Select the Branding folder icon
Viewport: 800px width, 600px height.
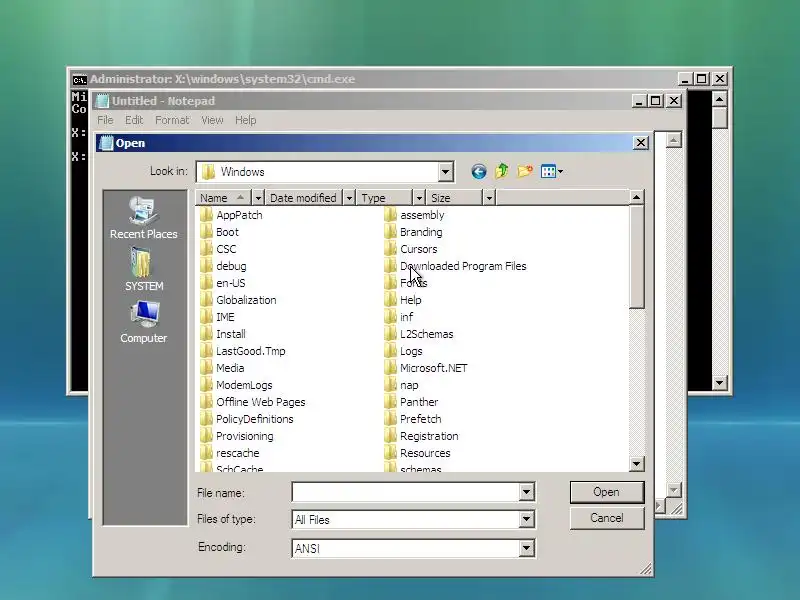390,232
